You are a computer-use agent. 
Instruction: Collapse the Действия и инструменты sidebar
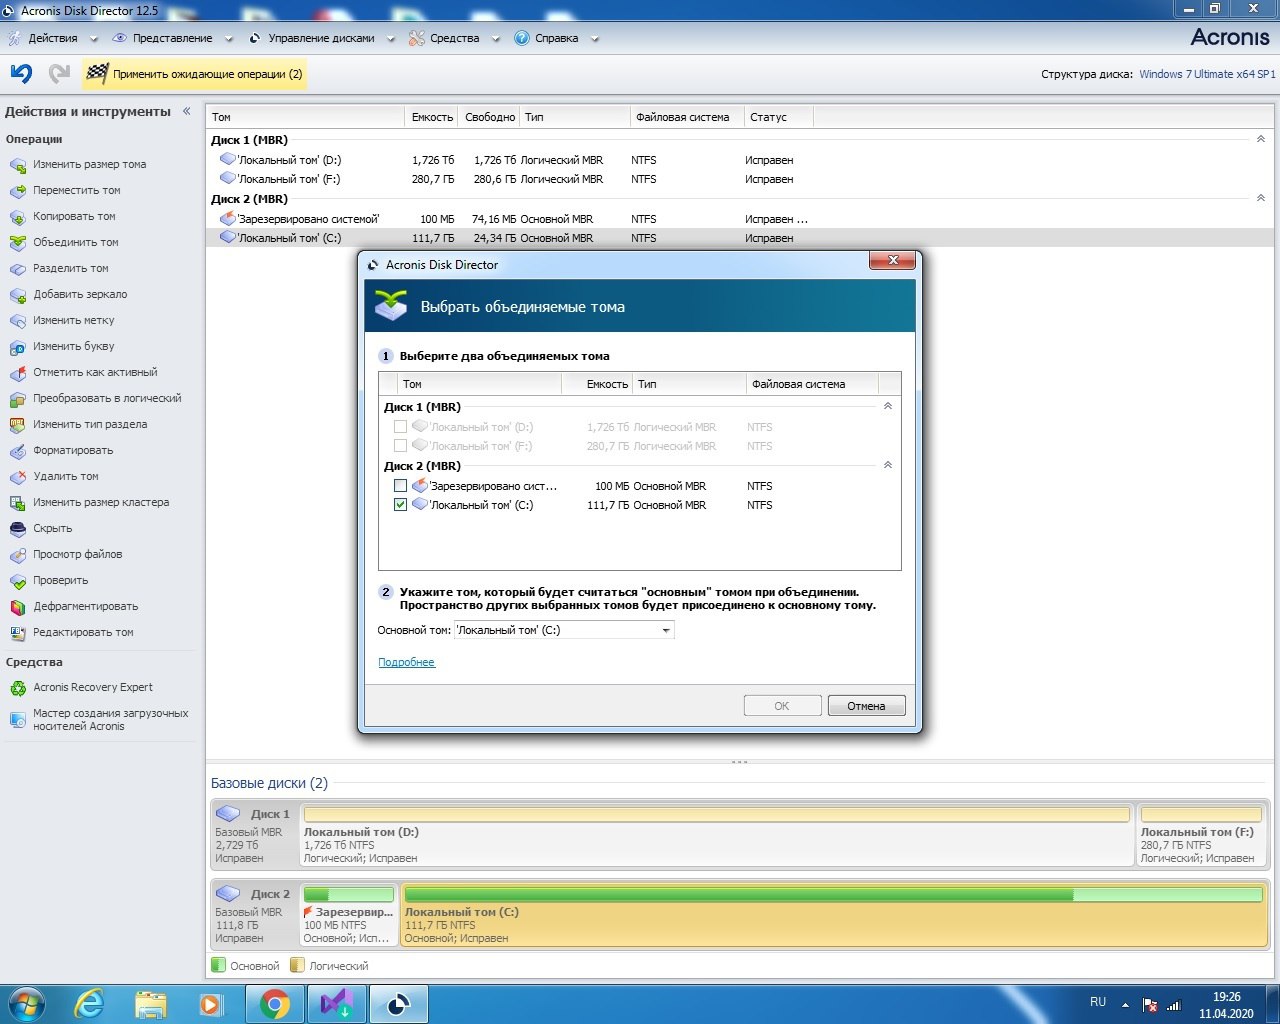186,111
